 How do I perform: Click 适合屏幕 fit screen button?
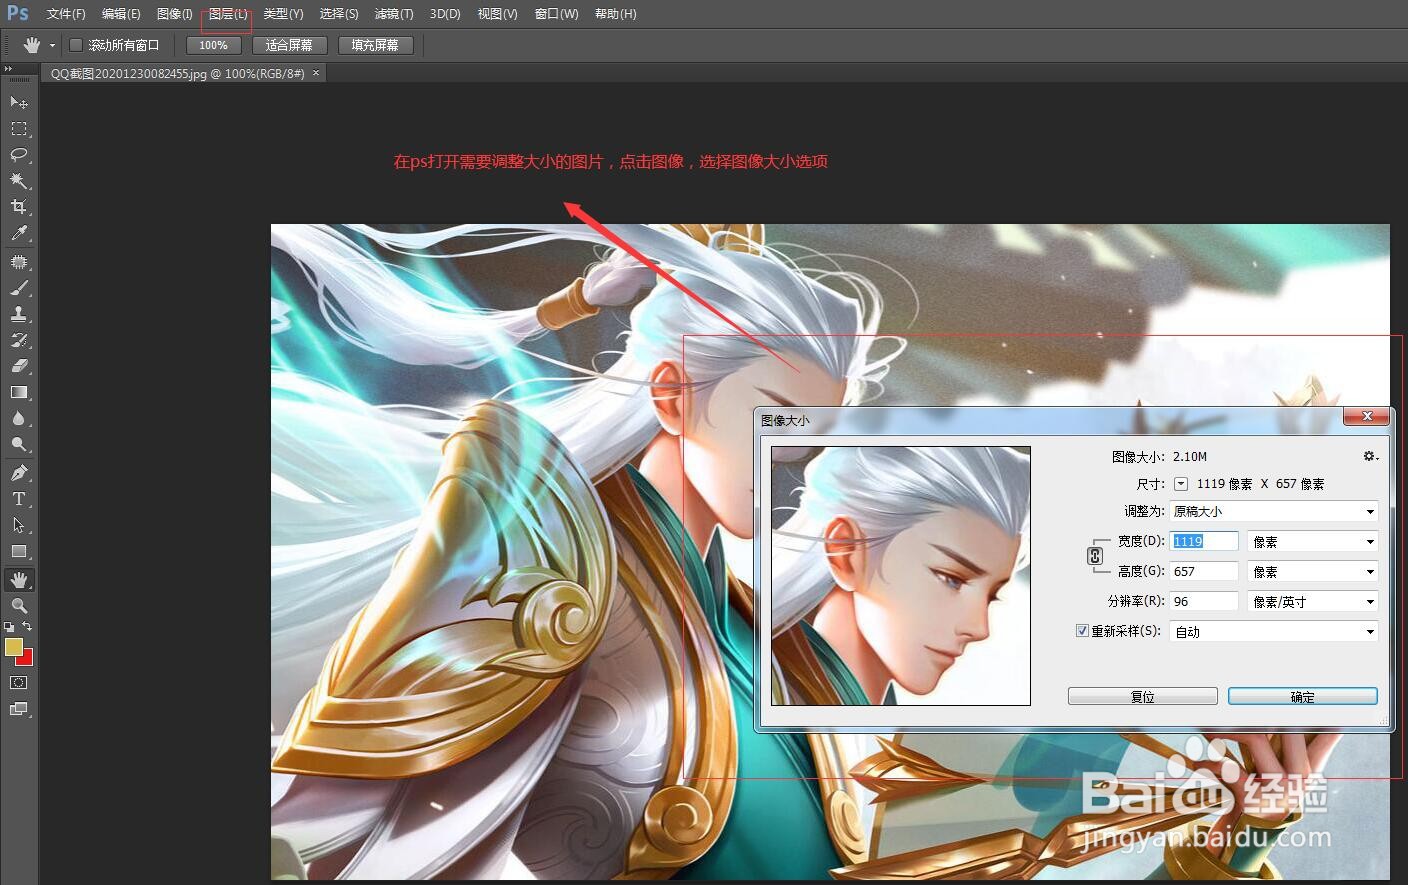289,45
